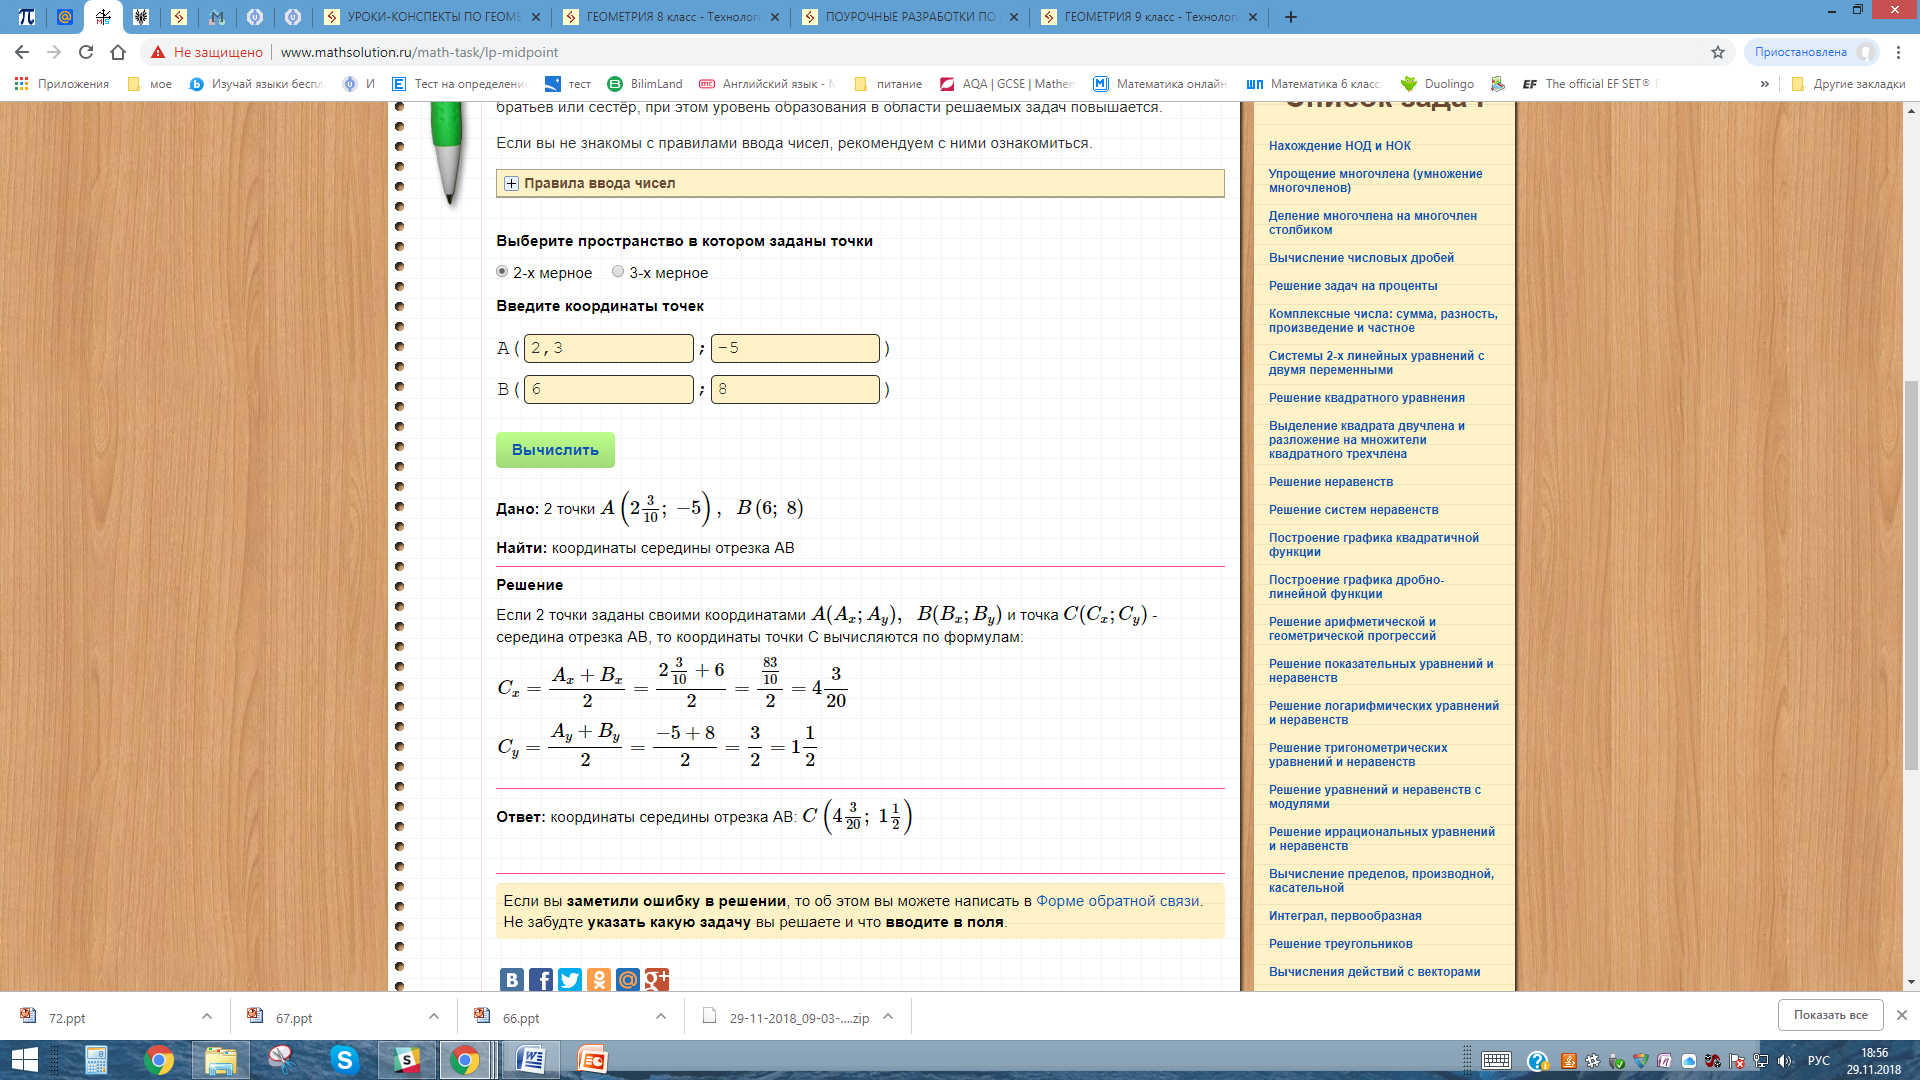This screenshot has width=1920, height=1080.
Task: Switch to УРОКИ-КОНСПЕКТЫ ПО ГЕОМЕТРИИ tab
Action: (x=432, y=17)
